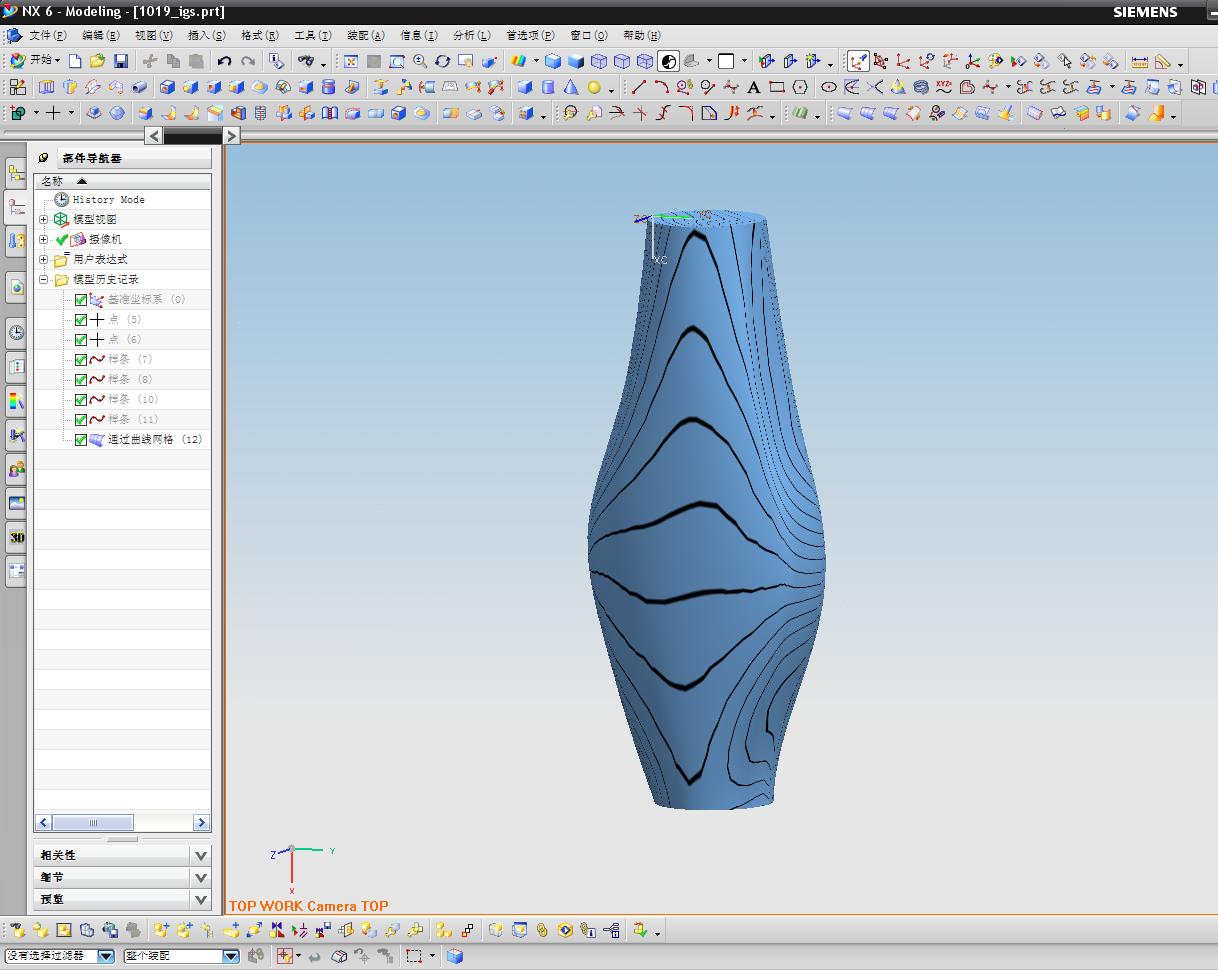Open the Roles sidebar tab
The width and height of the screenshot is (1218, 970).
(16, 469)
